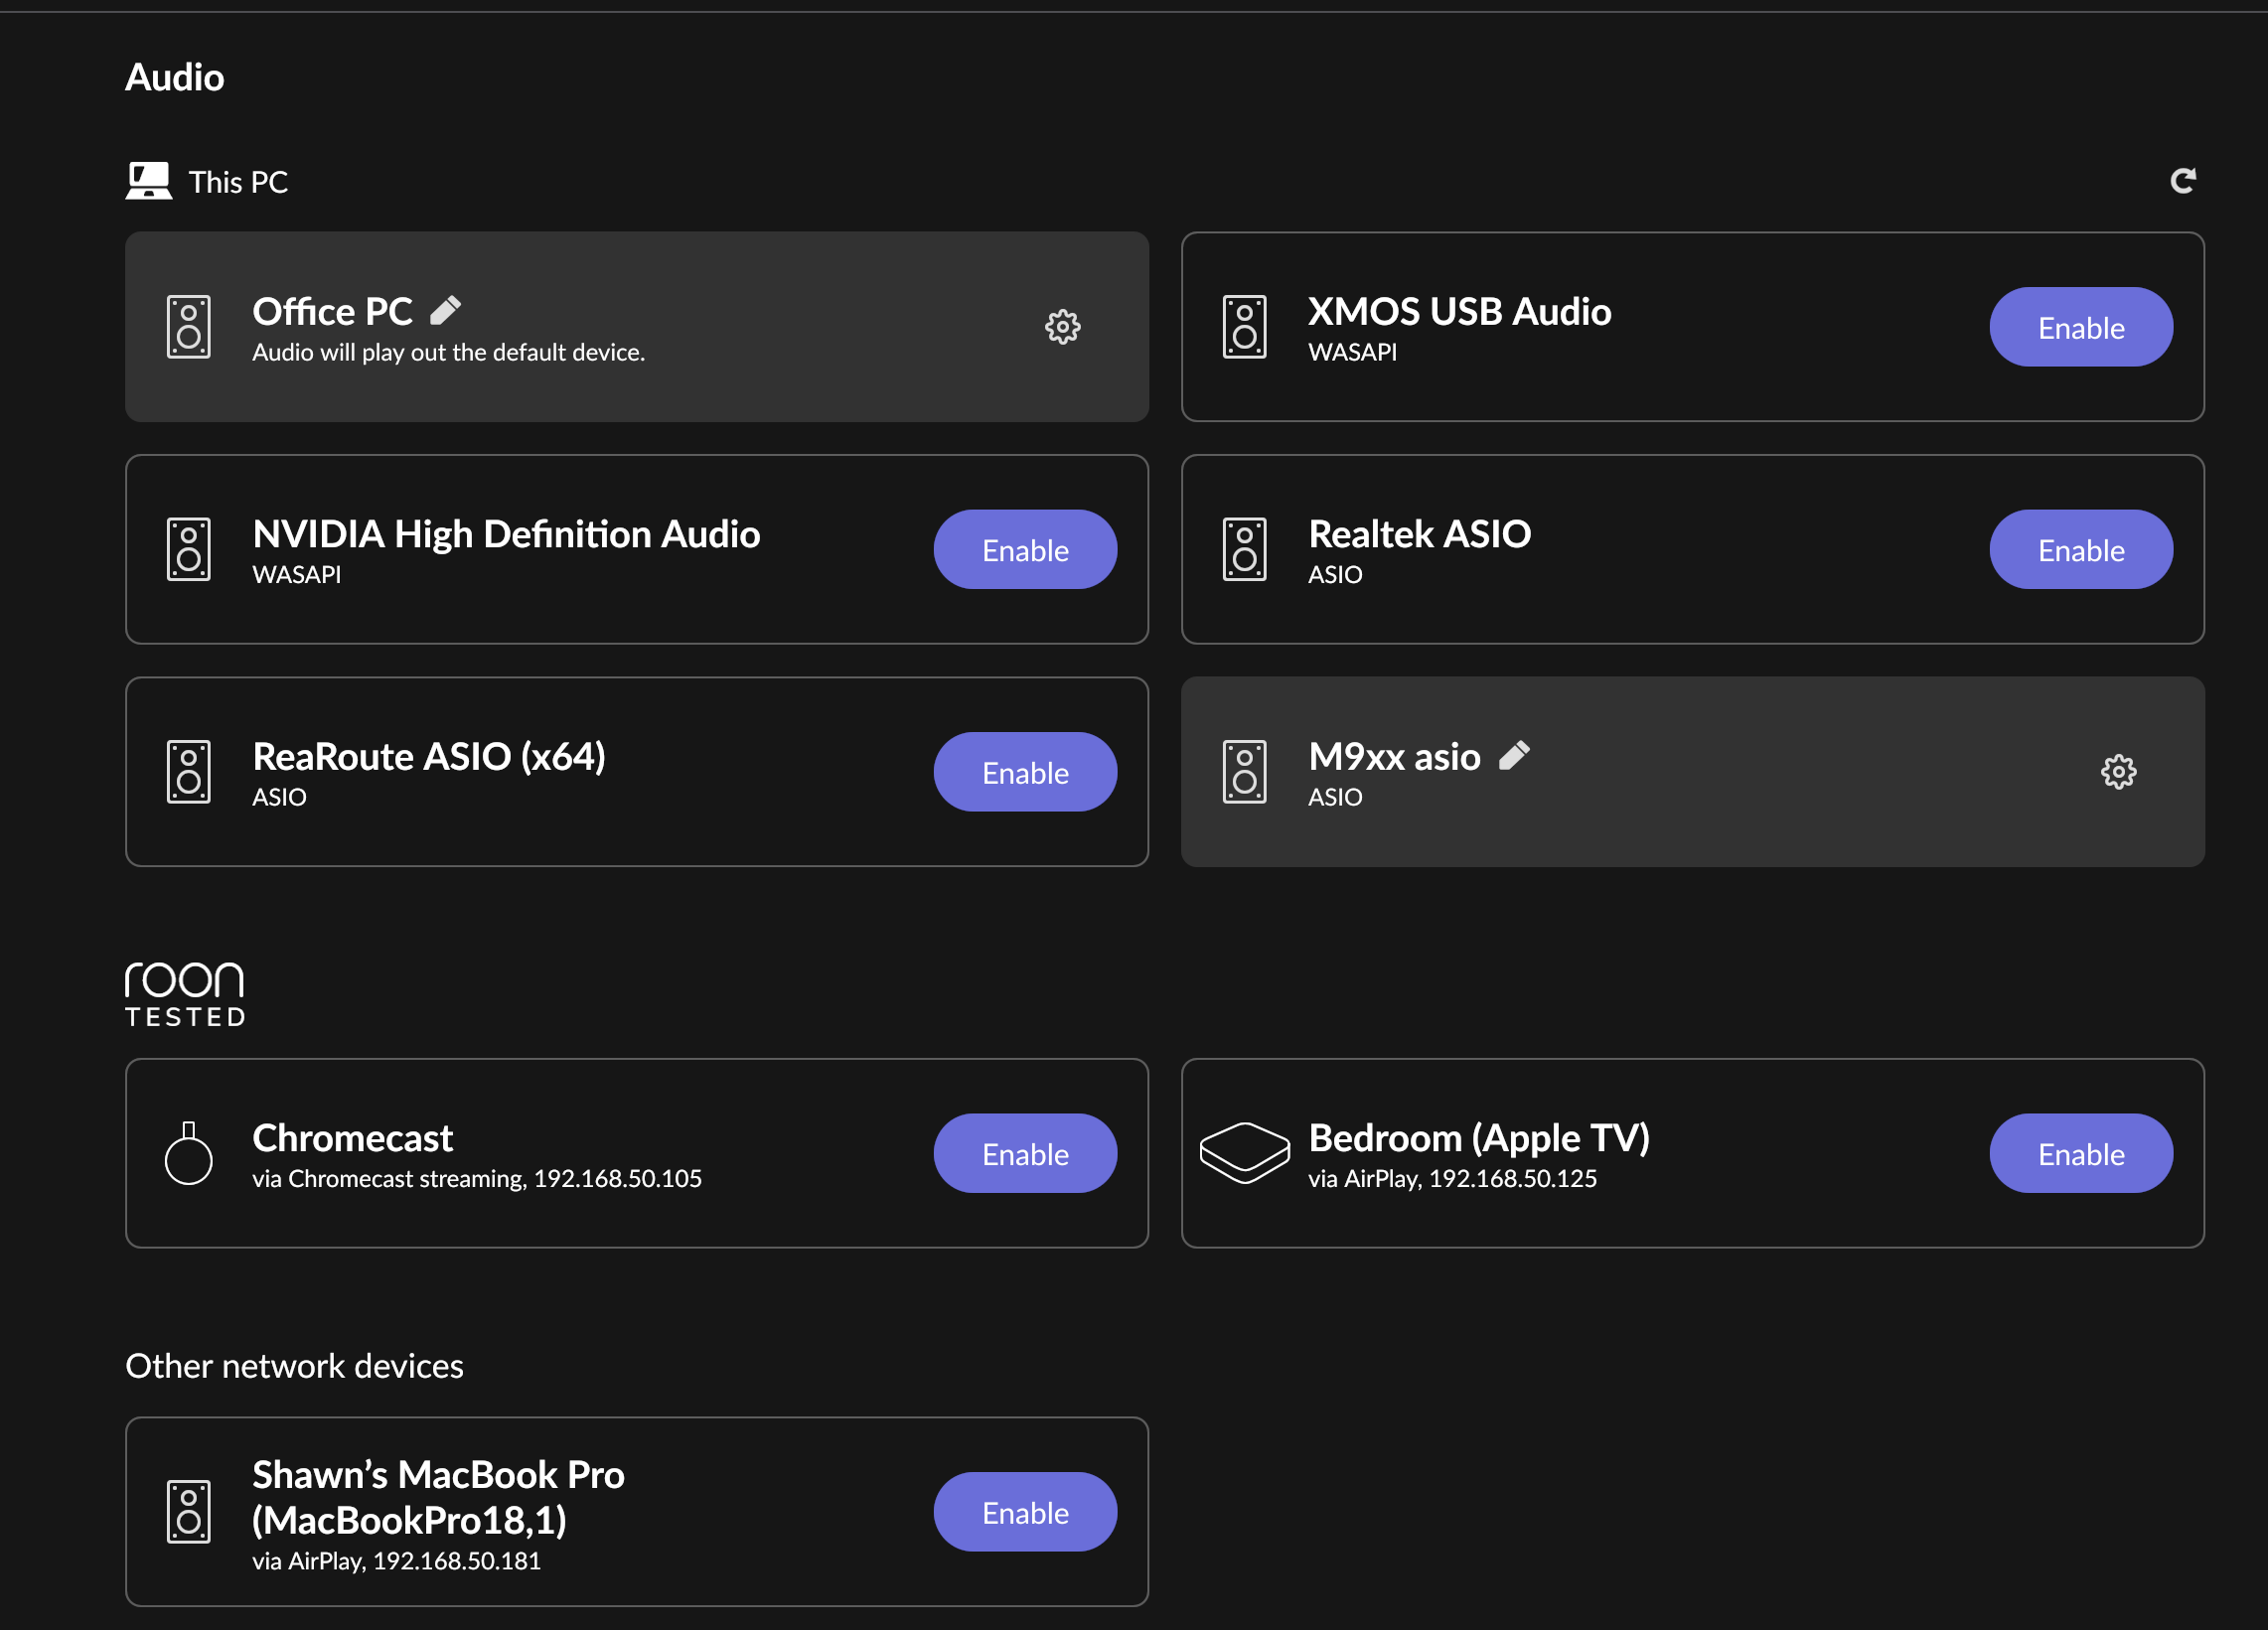Rename Office PC with pencil icon
Viewport: 2268px width, 1630px height.
click(446, 310)
